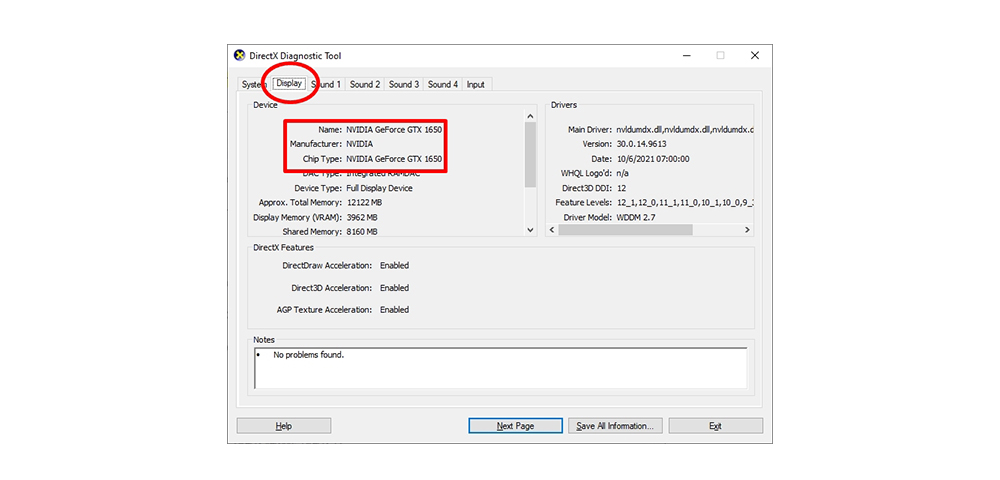The image size is (1000, 480).
Task: Click the Drivers horizontal scrollbar thumb
Action: (x=625, y=229)
